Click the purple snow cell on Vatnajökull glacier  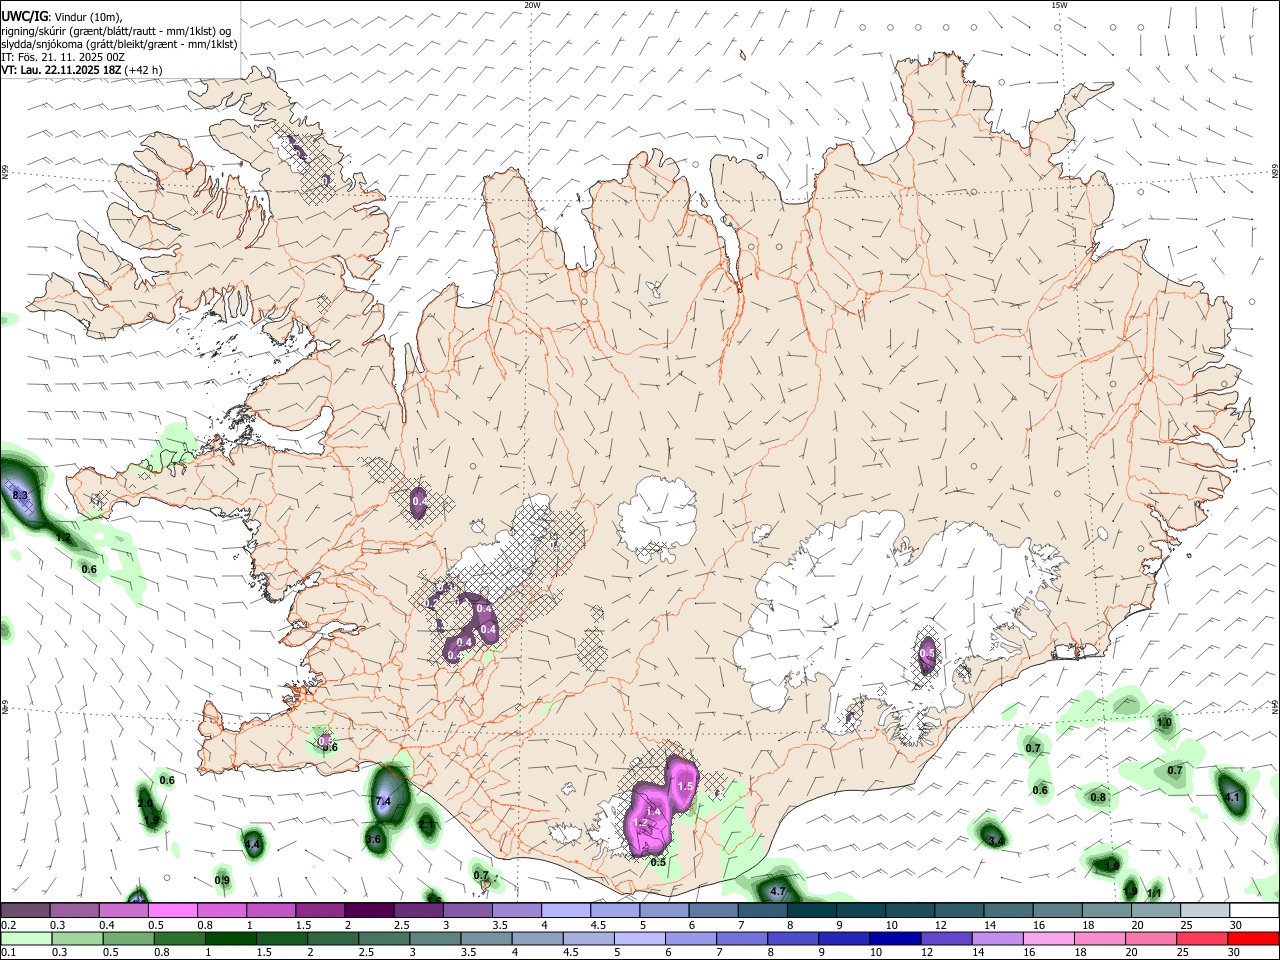click(927, 654)
